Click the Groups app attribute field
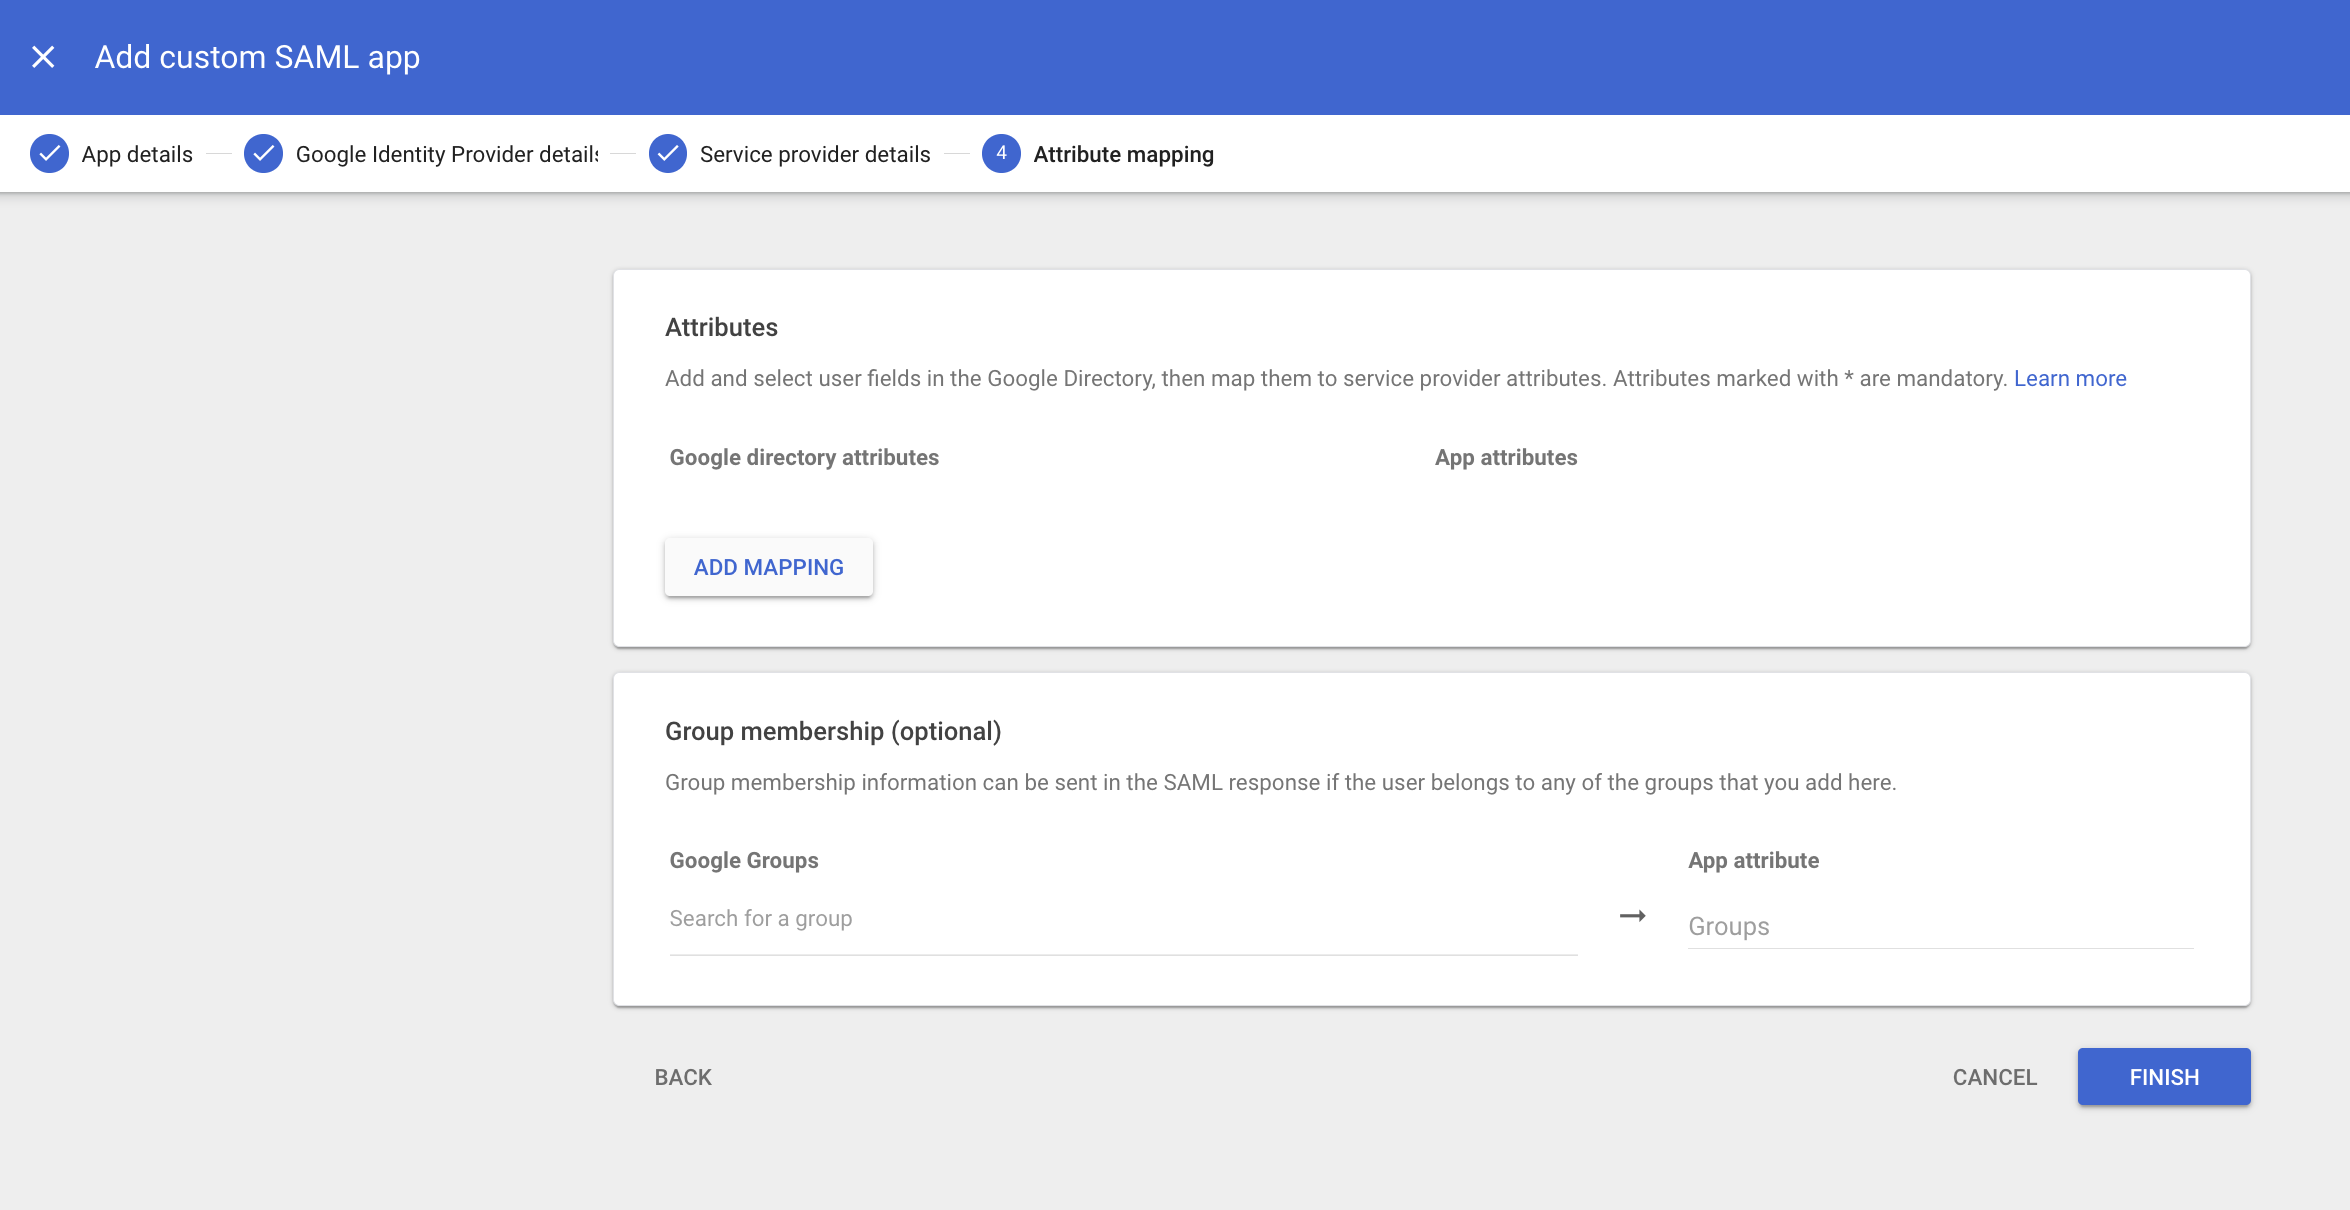The image size is (2350, 1210). tap(1939, 926)
